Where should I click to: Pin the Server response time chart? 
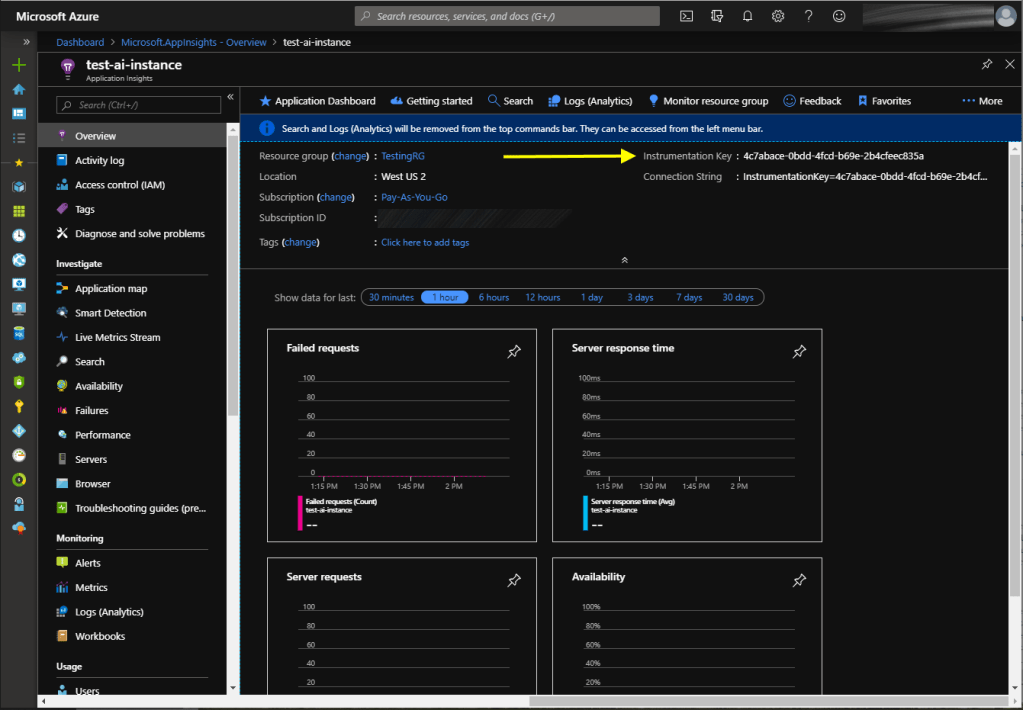pyautogui.click(x=799, y=351)
